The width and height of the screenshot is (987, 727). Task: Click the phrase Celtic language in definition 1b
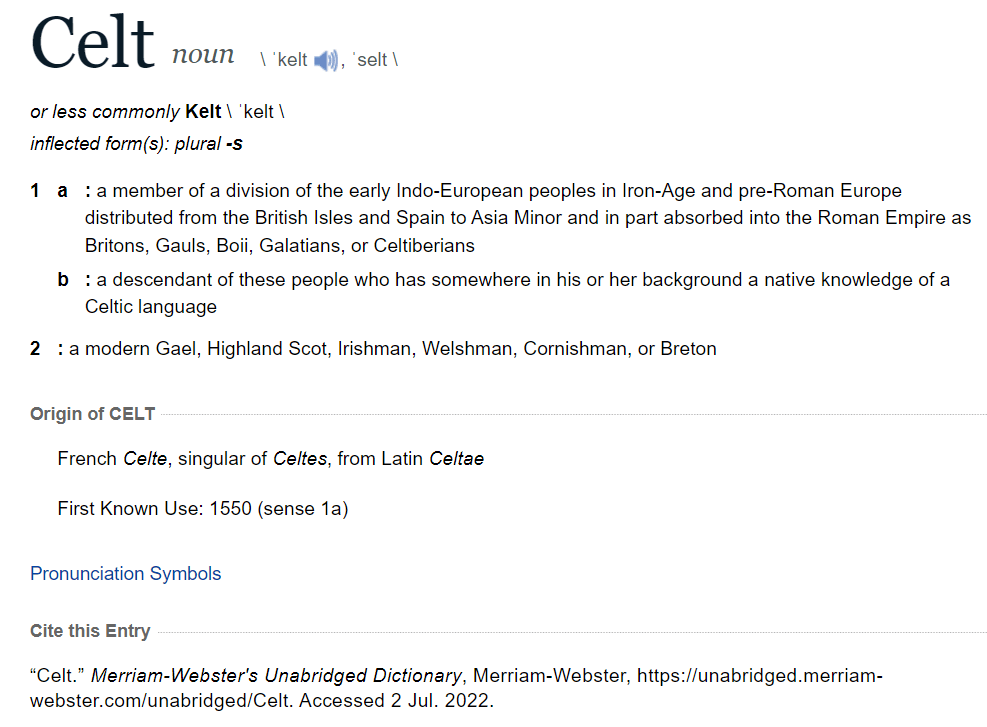point(150,306)
